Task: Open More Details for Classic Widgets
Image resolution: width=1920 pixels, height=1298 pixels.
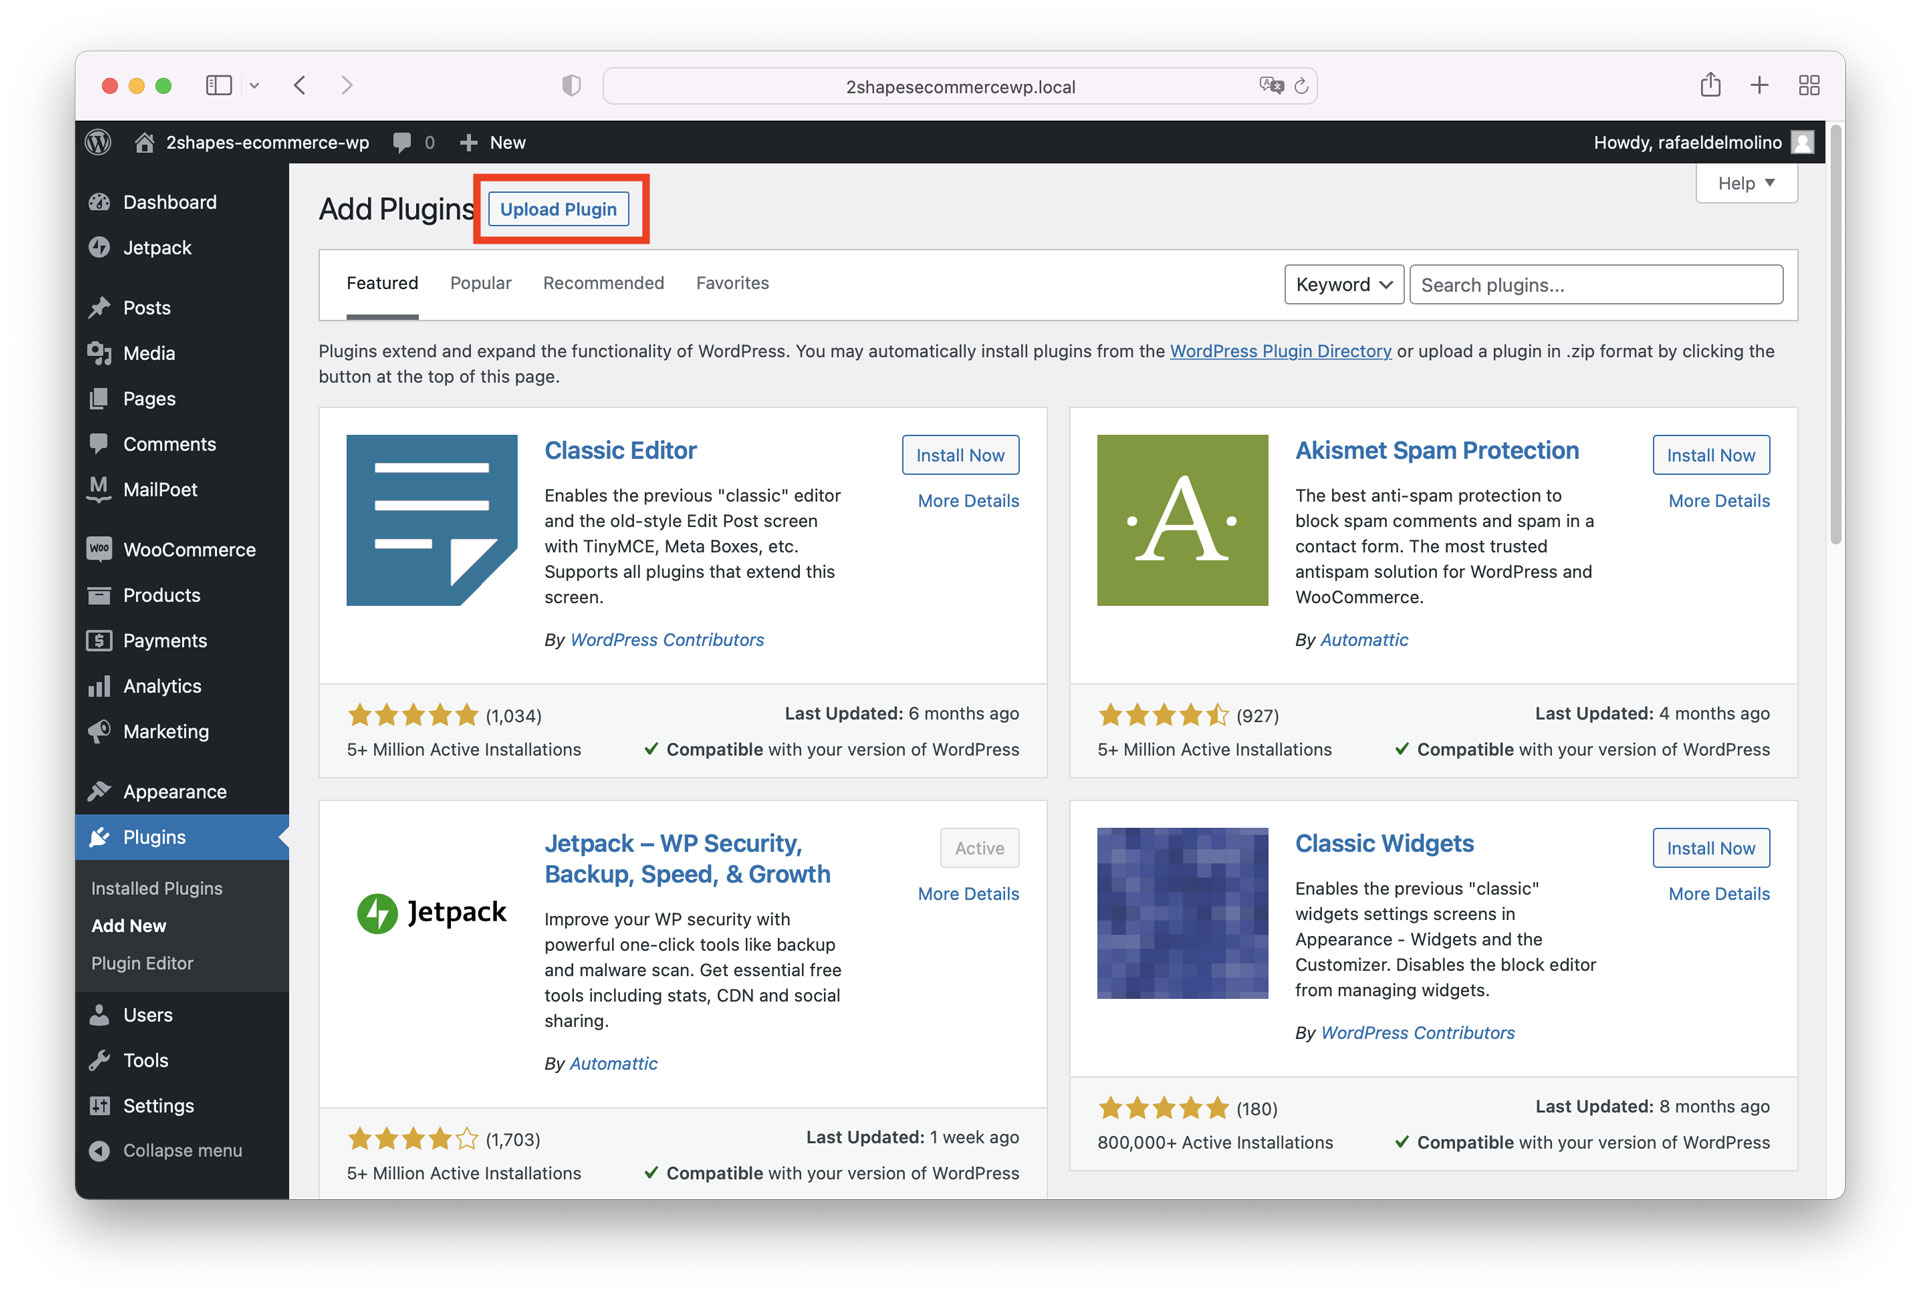Action: coord(1719,894)
